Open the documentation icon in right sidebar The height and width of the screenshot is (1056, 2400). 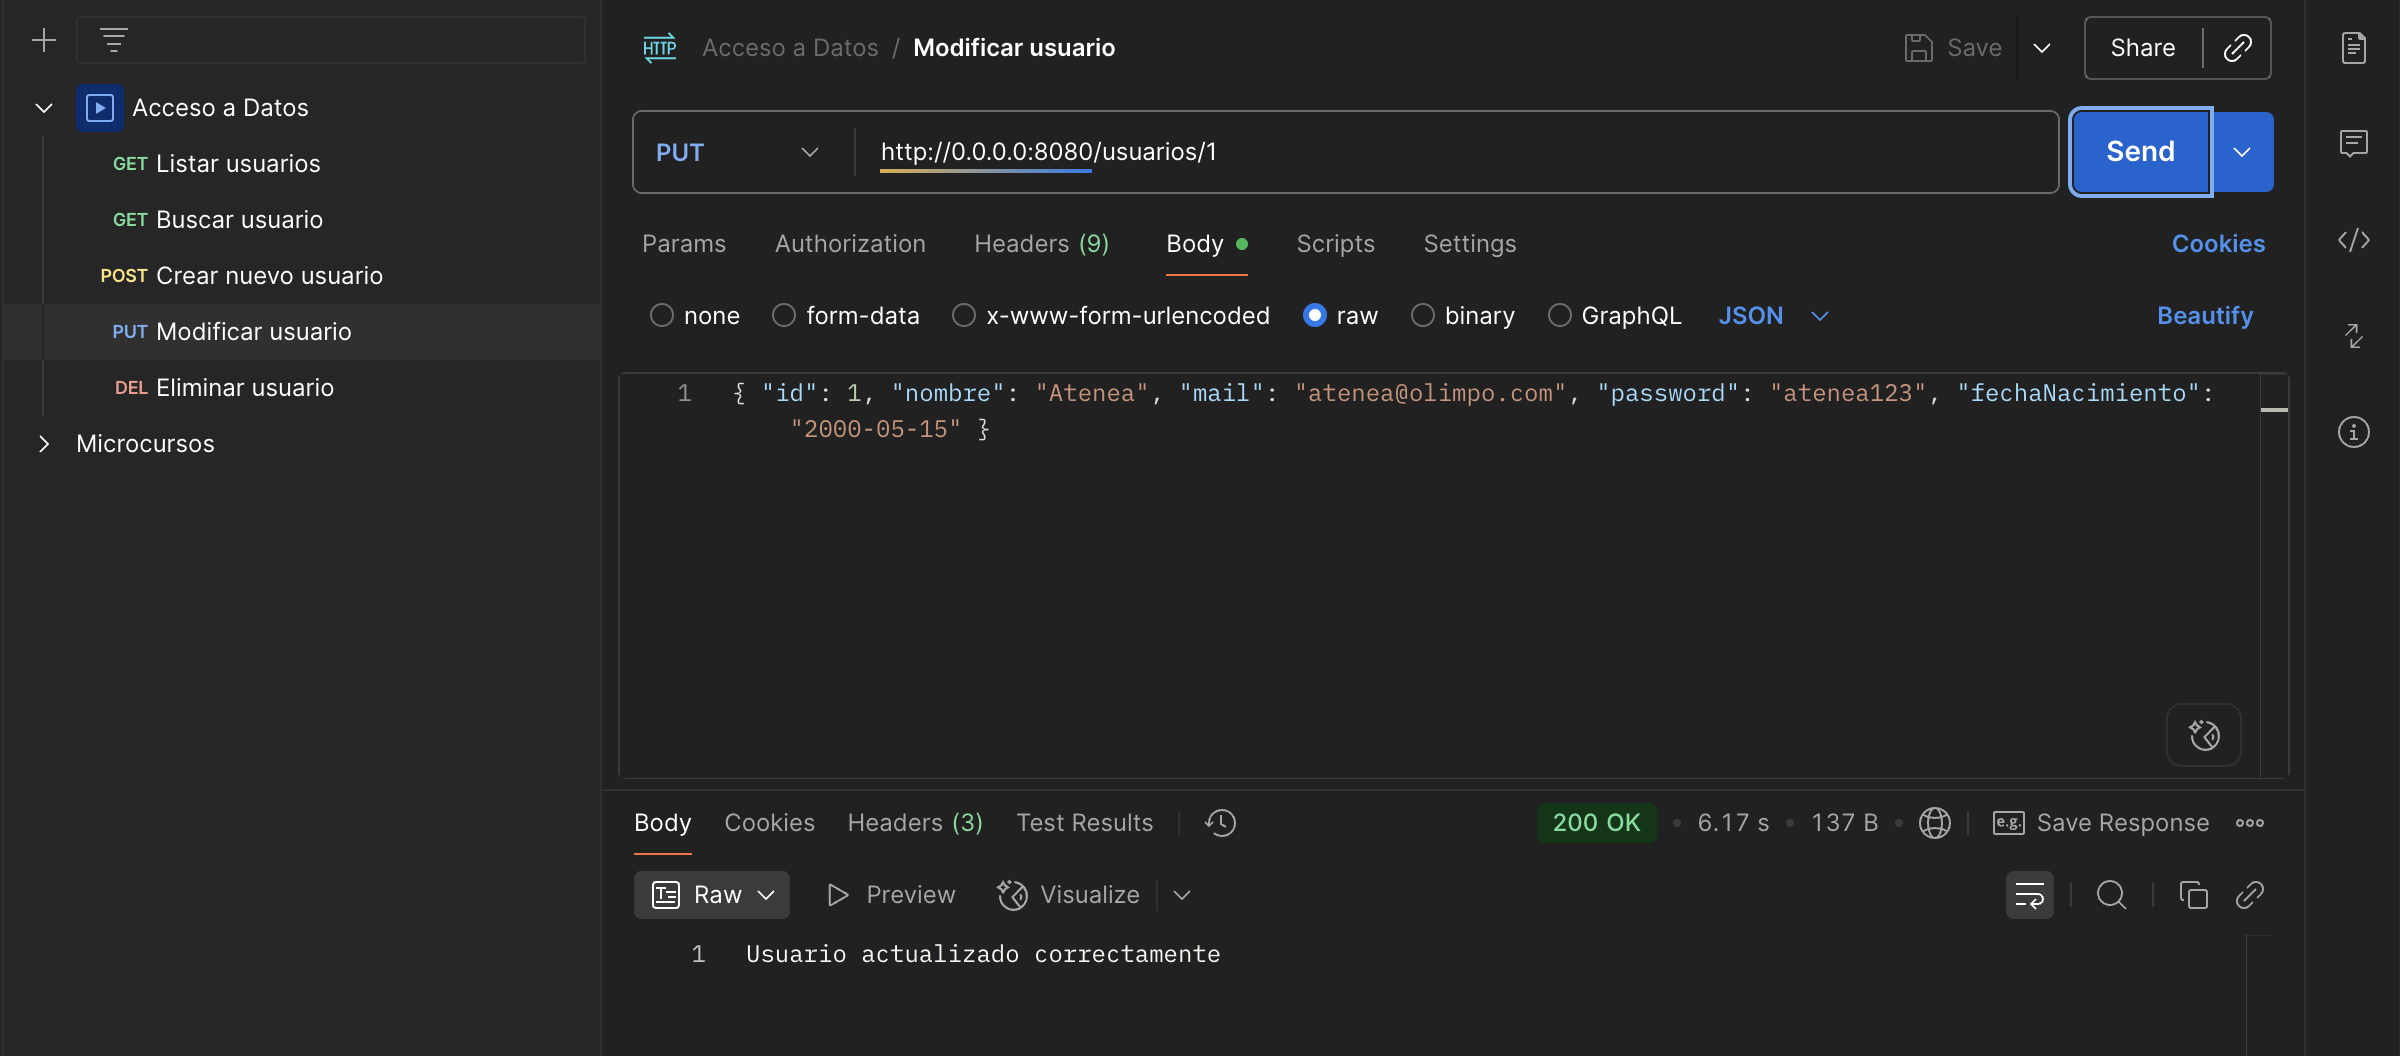pos(2353,47)
